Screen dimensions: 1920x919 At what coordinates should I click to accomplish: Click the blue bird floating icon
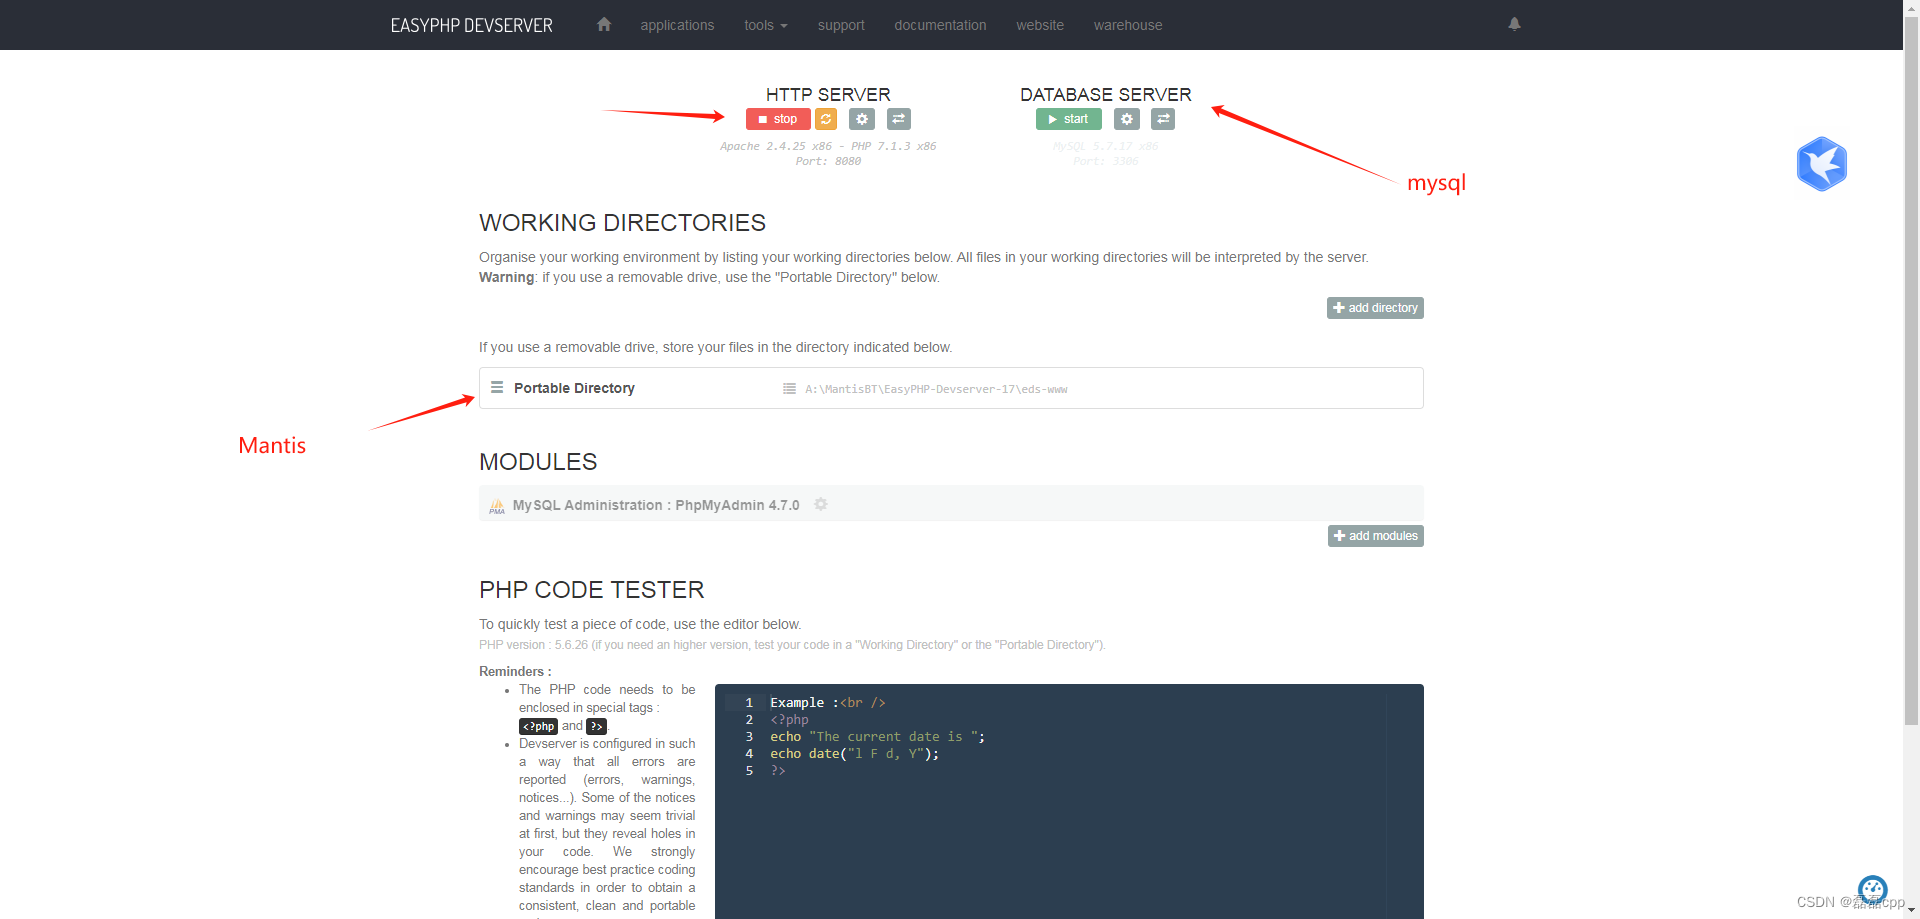point(1821,164)
